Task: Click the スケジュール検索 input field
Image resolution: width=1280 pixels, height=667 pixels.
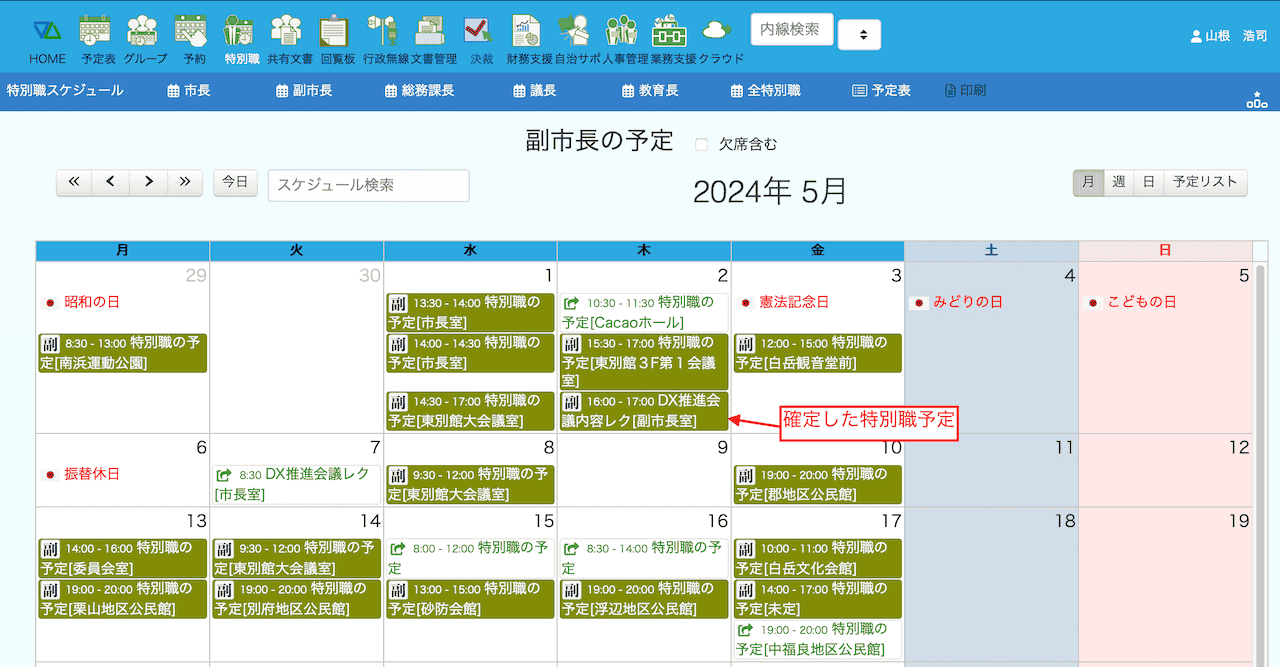Action: click(x=368, y=185)
